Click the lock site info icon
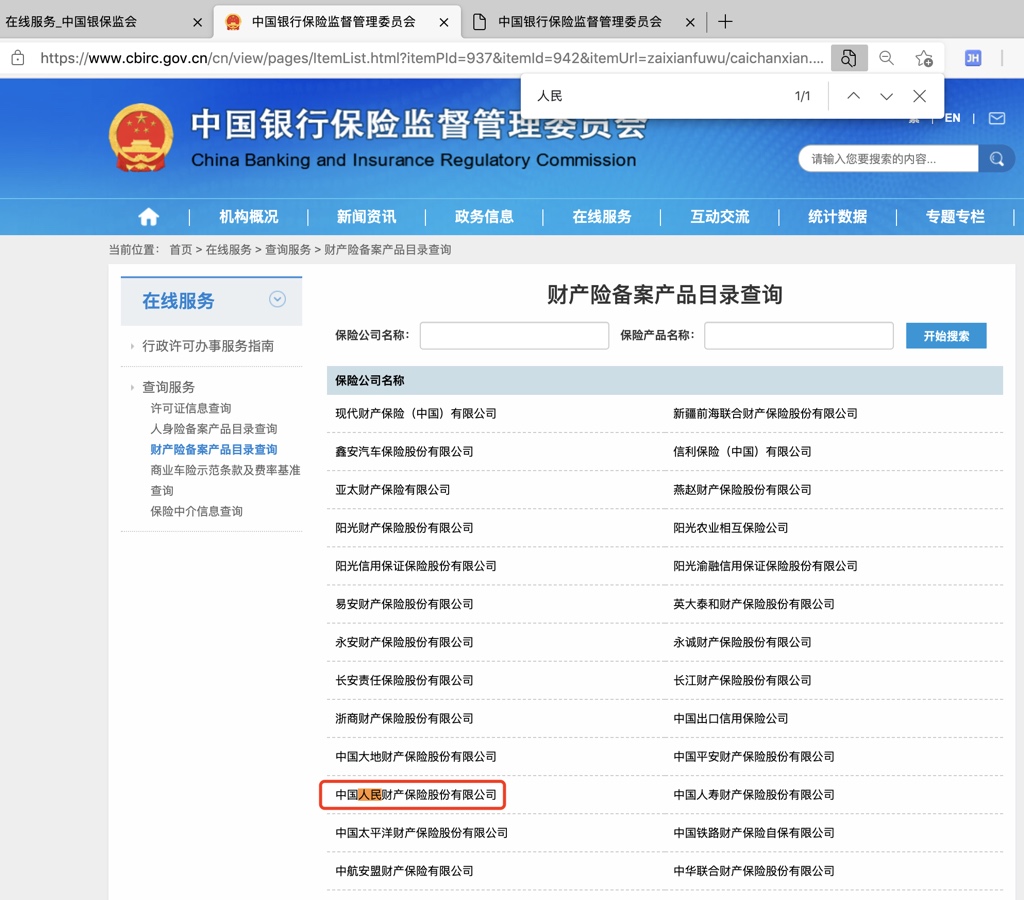1024x900 pixels. tap(18, 58)
